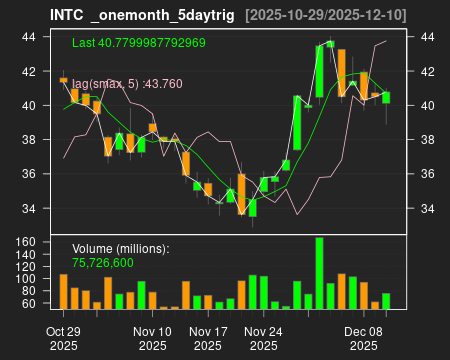450x360 pixels.
Task: Click the green candlestick spanning 40.5 to 43.5
Action: [x=319, y=72]
